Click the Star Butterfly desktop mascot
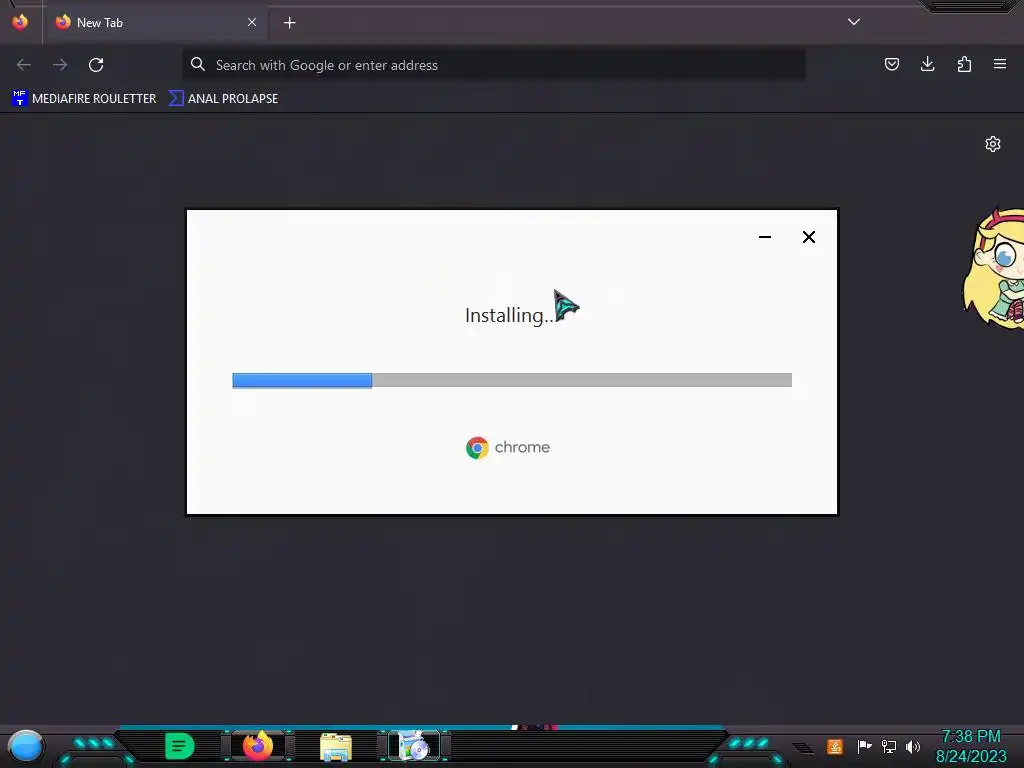The height and width of the screenshot is (768, 1024). coord(993,268)
